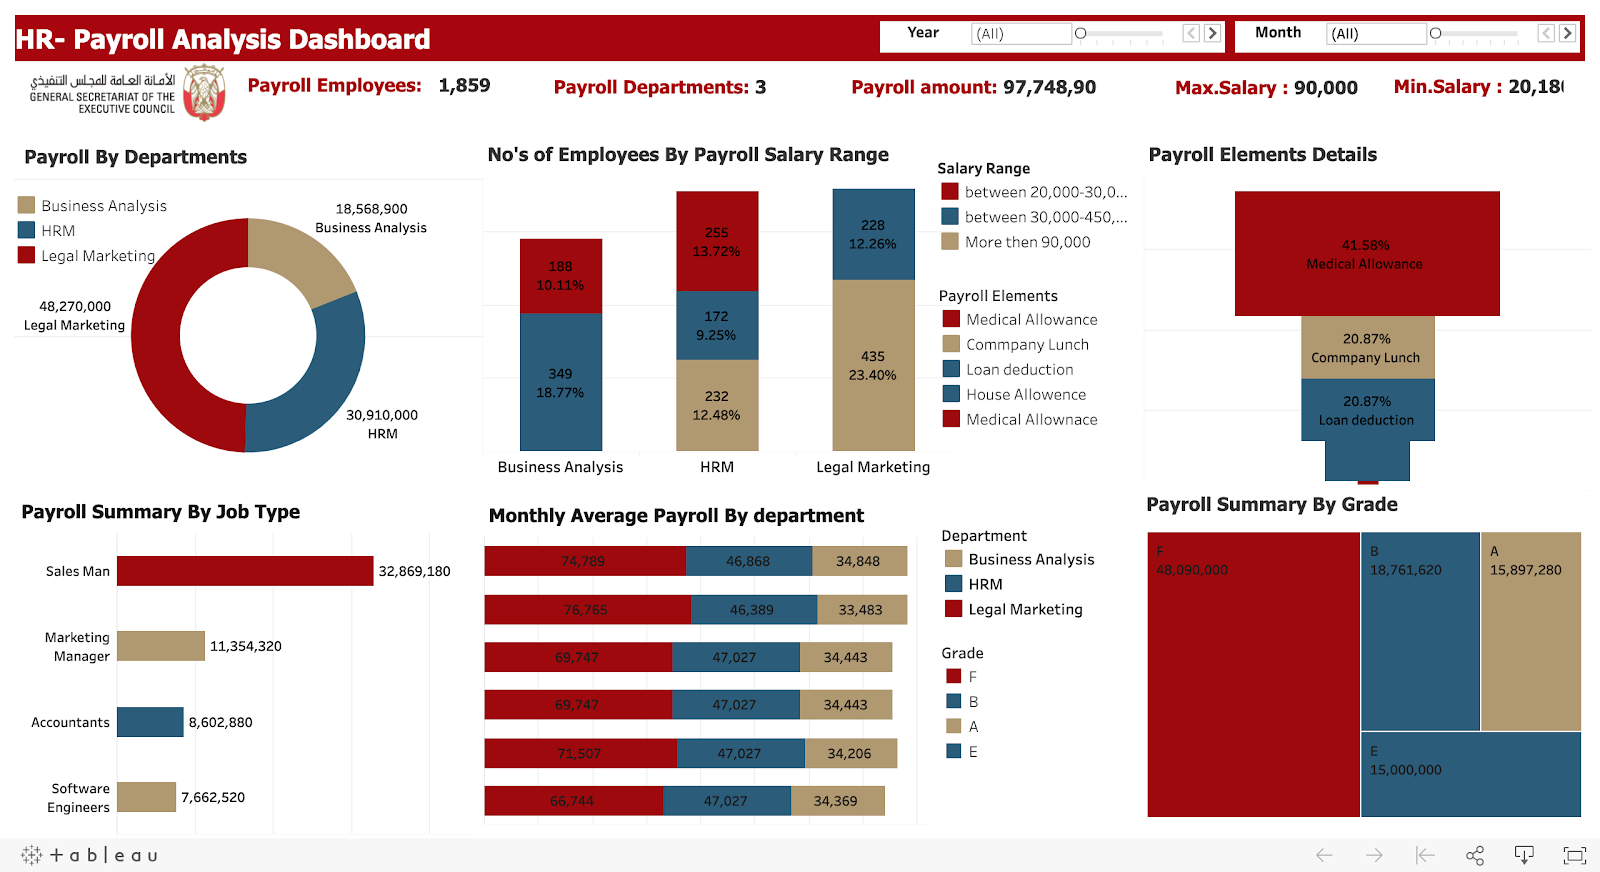Click the revert to start icon
1600x872 pixels.
1425,855
